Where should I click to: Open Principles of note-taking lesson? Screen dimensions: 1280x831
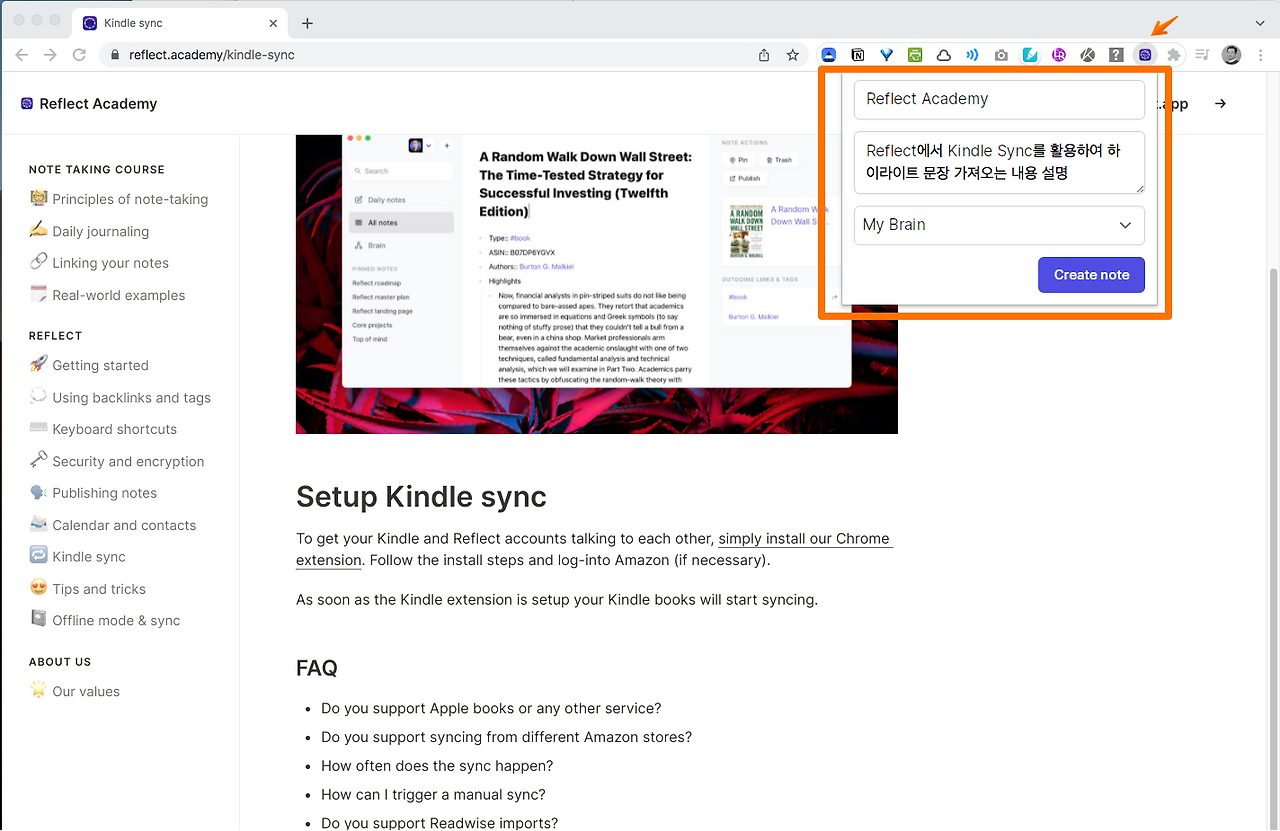pyautogui.click(x=119, y=199)
